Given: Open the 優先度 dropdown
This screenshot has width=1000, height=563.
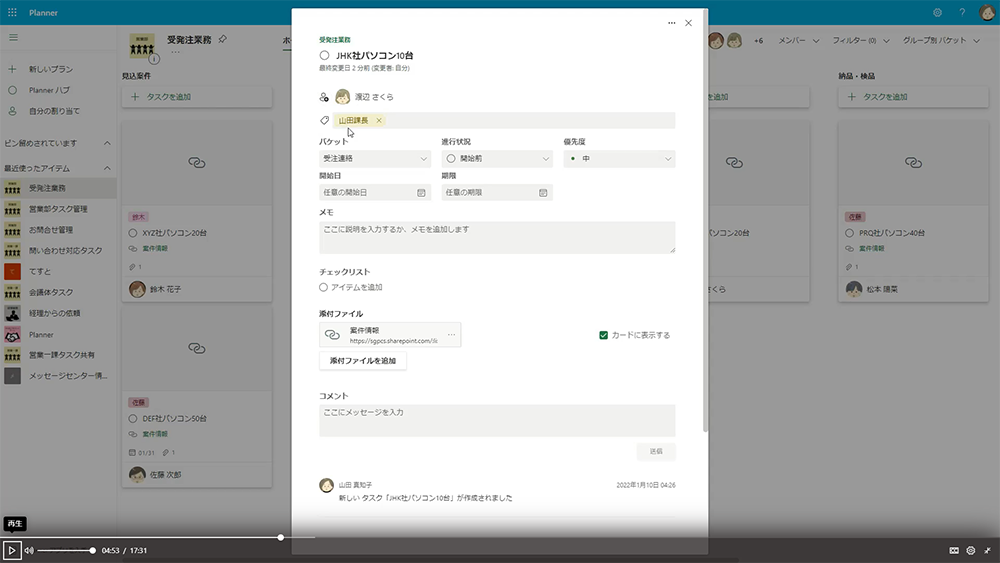Looking at the screenshot, I should tap(619, 159).
